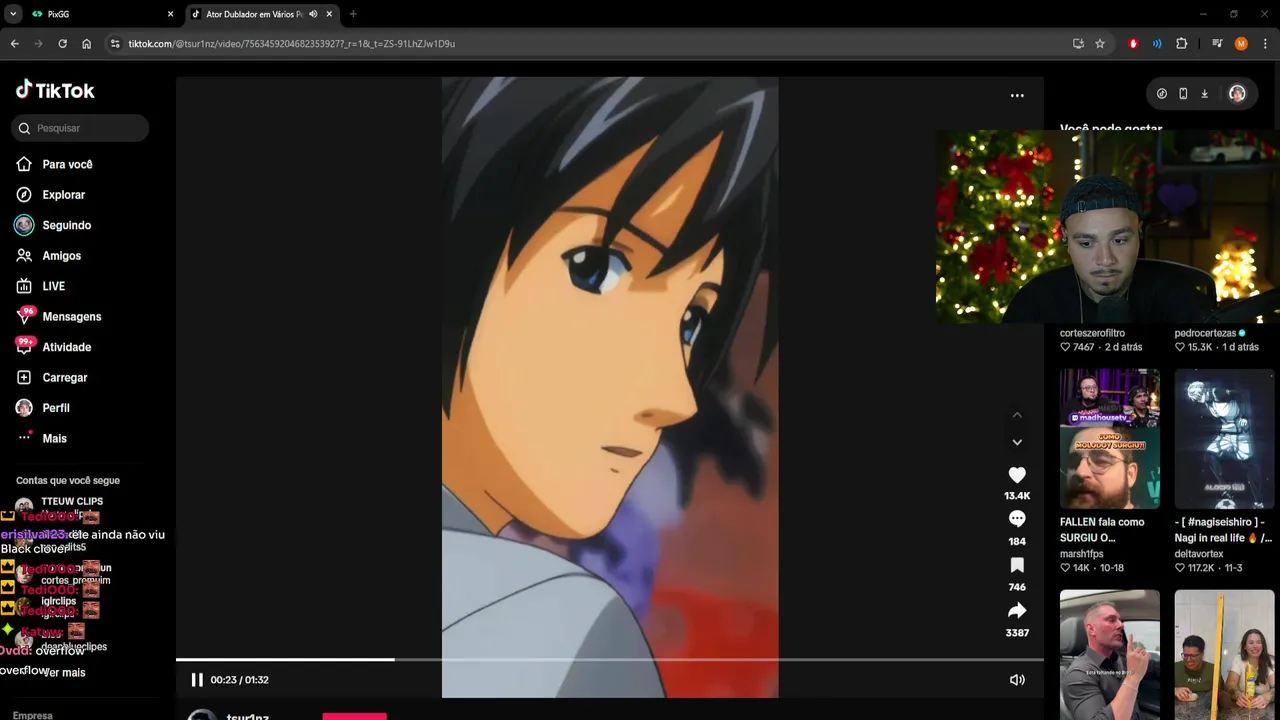The height and width of the screenshot is (720, 1280).
Task: Open the nagiseishiro recommended video thumbnail
Action: coord(1224,439)
